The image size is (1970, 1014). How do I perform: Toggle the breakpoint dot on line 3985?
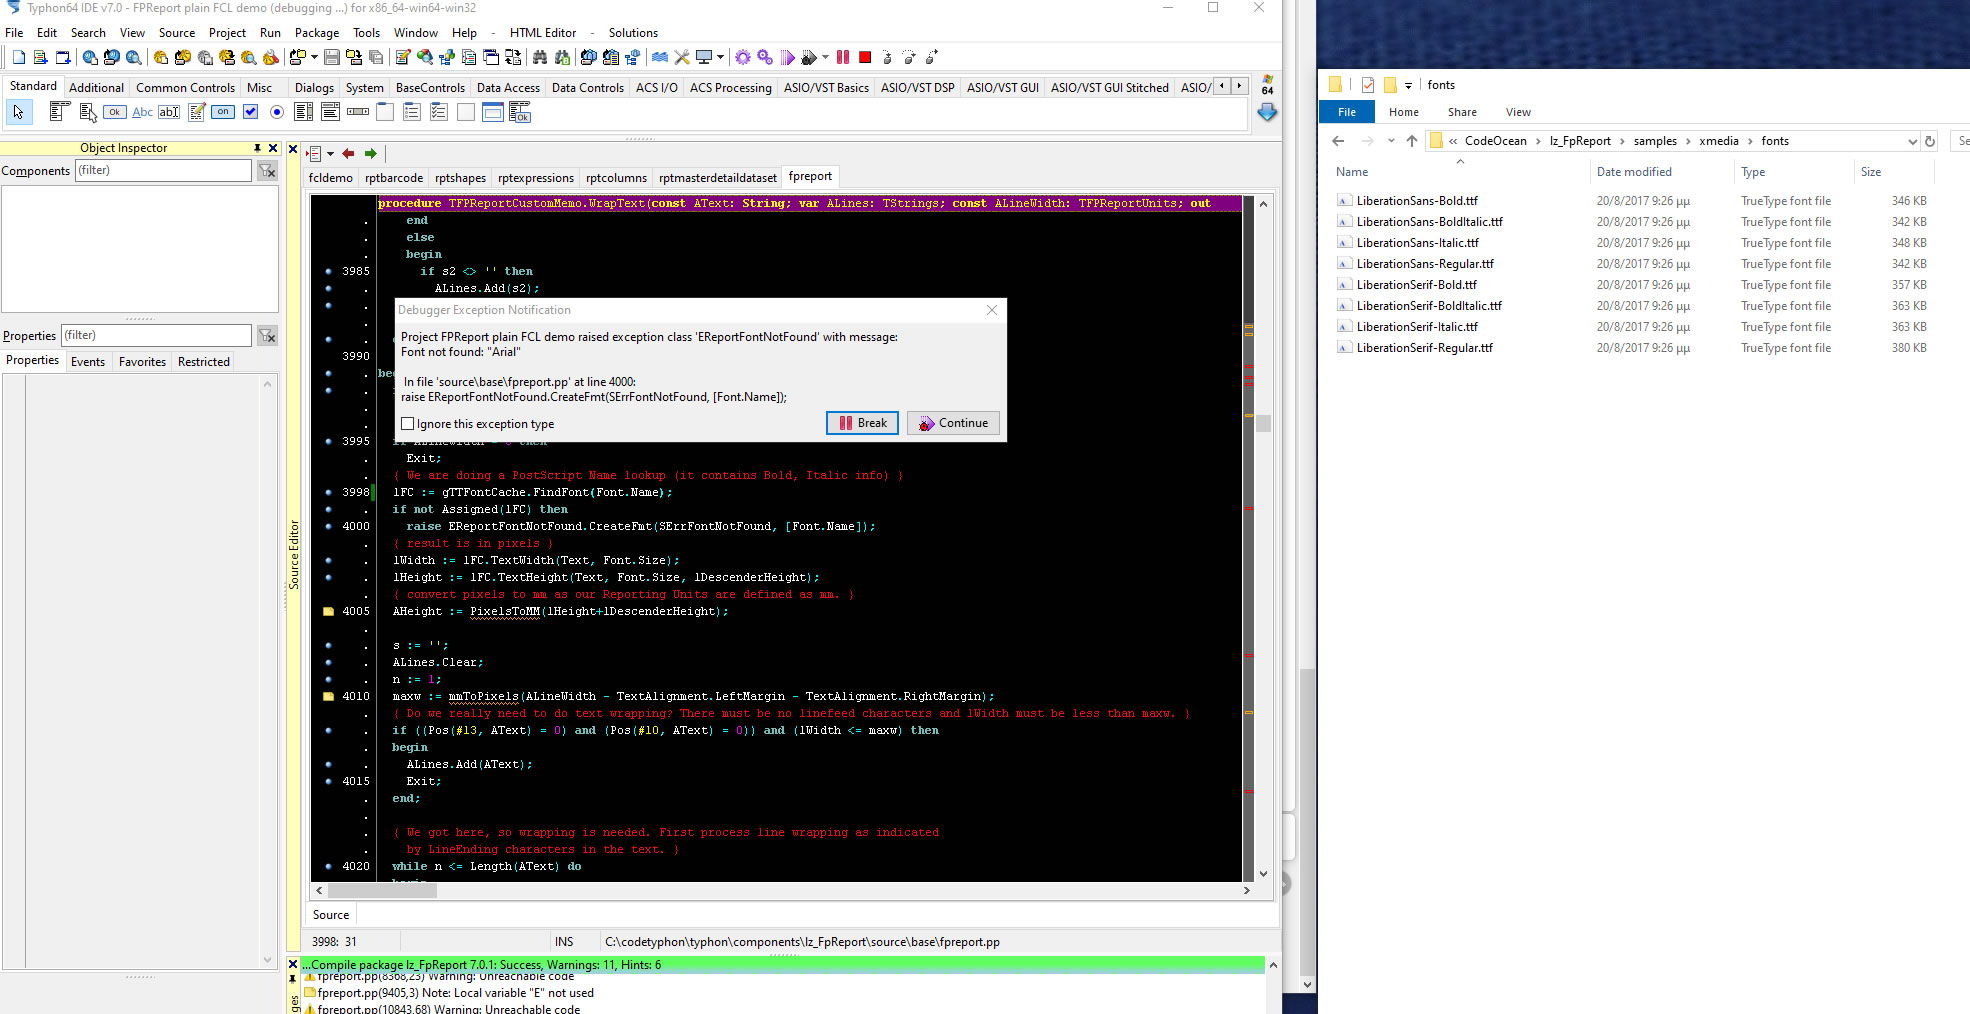(x=329, y=271)
